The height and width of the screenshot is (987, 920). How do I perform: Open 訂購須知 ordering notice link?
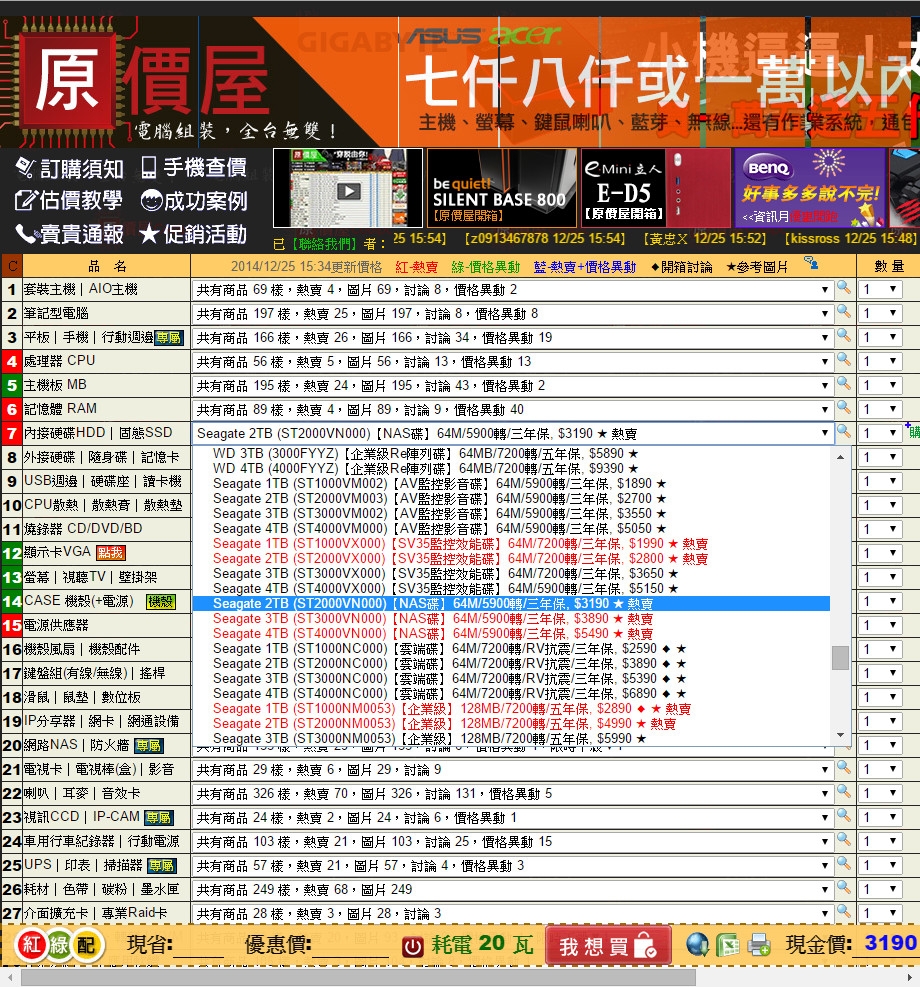point(69,168)
